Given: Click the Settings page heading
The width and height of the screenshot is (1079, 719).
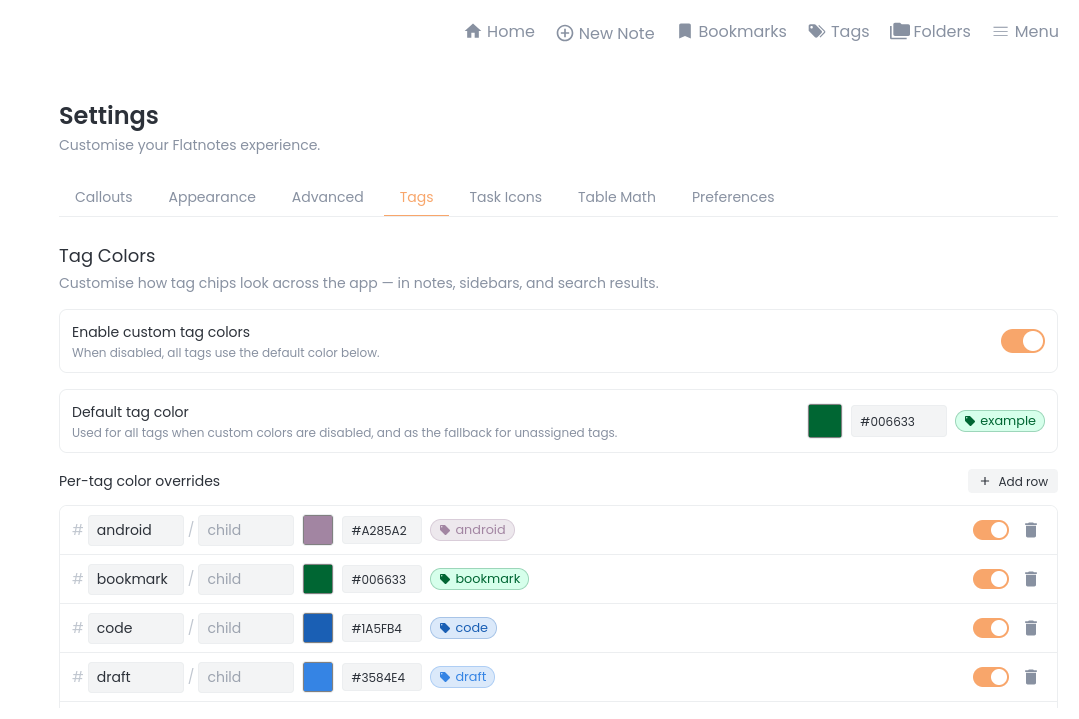Looking at the screenshot, I should click(x=109, y=116).
